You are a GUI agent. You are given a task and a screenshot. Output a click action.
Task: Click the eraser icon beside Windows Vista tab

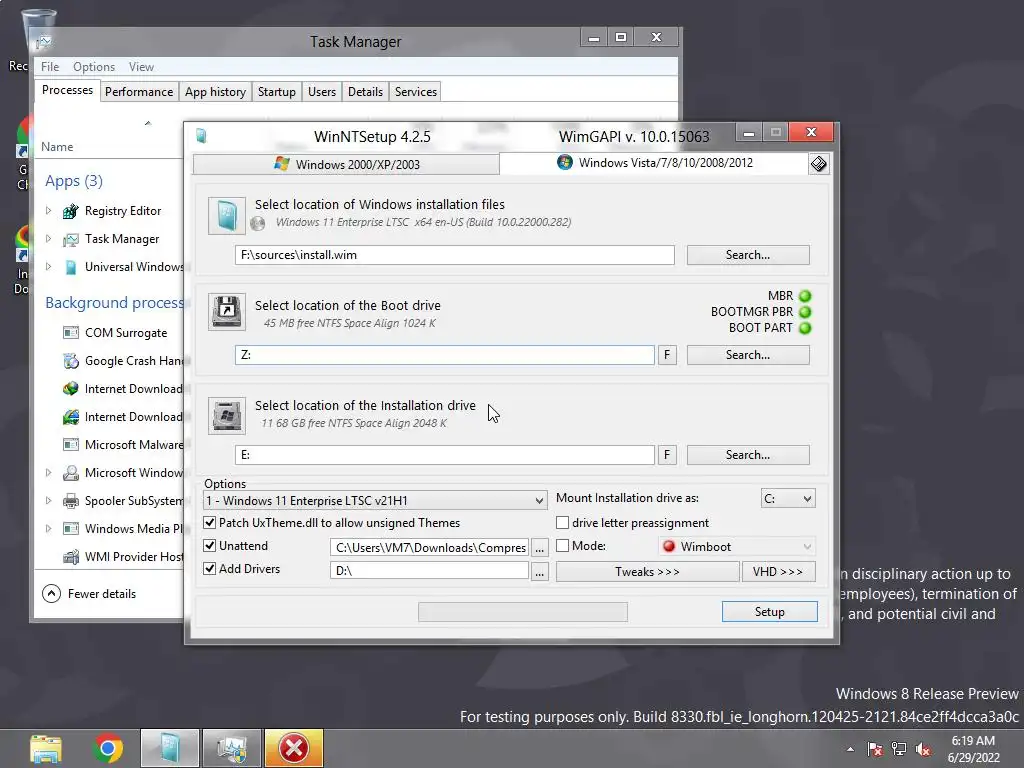(x=818, y=164)
